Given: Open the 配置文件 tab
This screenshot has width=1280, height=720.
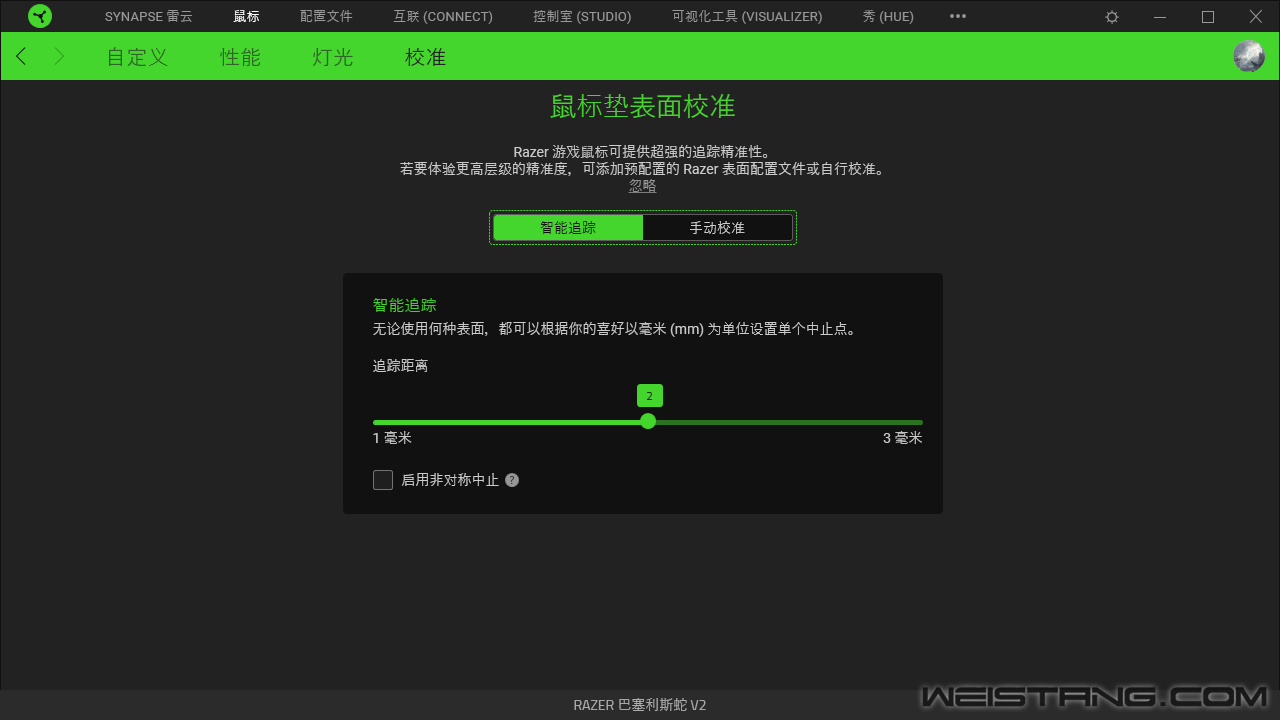Looking at the screenshot, I should (326, 17).
